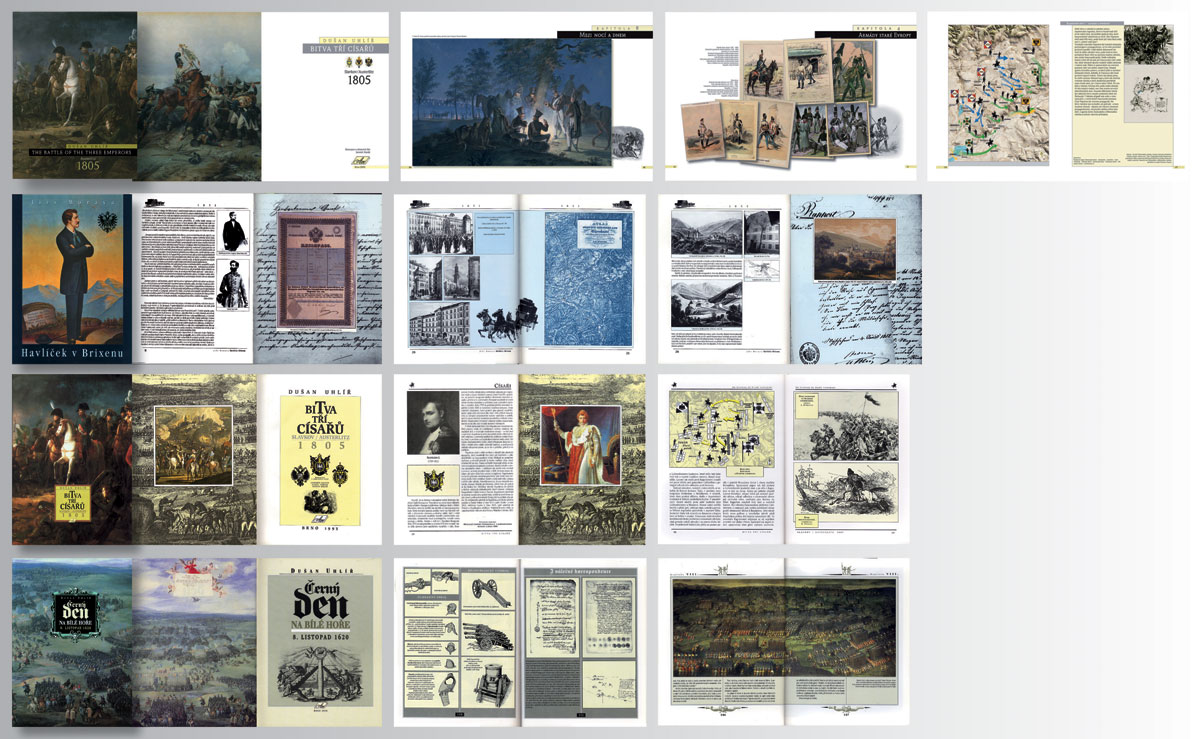This screenshot has height=739, width=1200.
Task: Open the spread with yellow battle map and cavalry engravings
Action: pyautogui.click(x=784, y=460)
